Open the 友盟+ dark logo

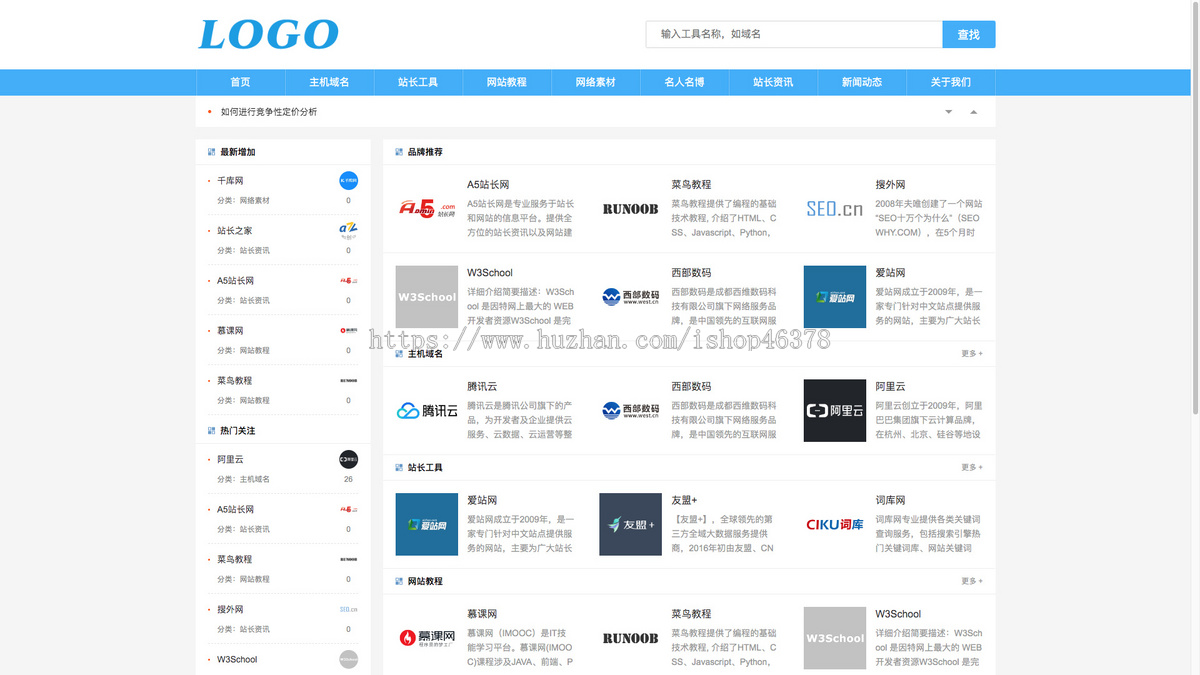pos(630,524)
